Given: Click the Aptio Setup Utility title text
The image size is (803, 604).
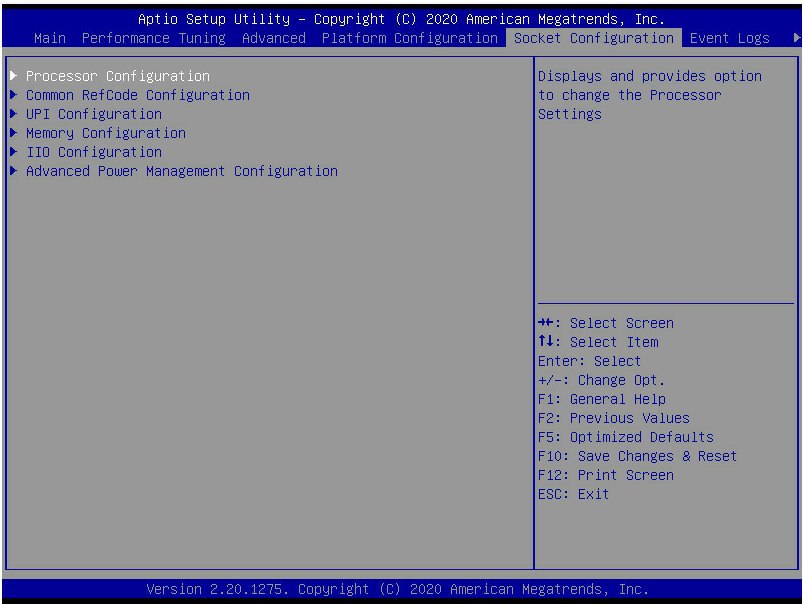Looking at the screenshot, I should (402, 19).
